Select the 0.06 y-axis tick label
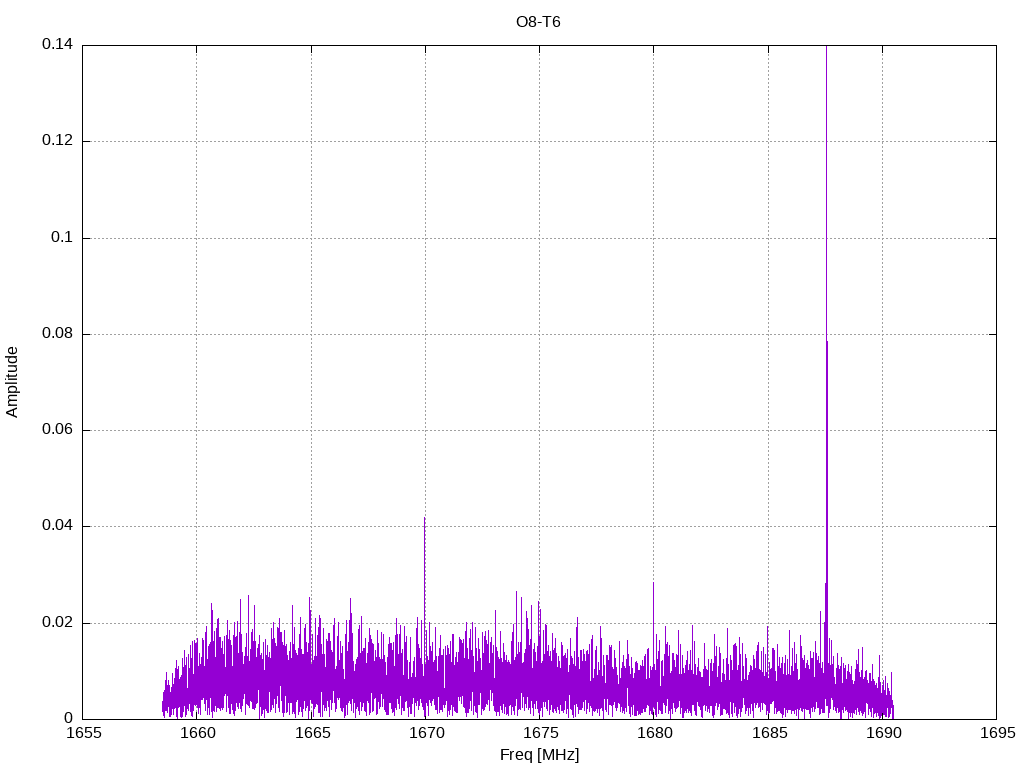The width and height of the screenshot is (1024, 768). pos(57,430)
